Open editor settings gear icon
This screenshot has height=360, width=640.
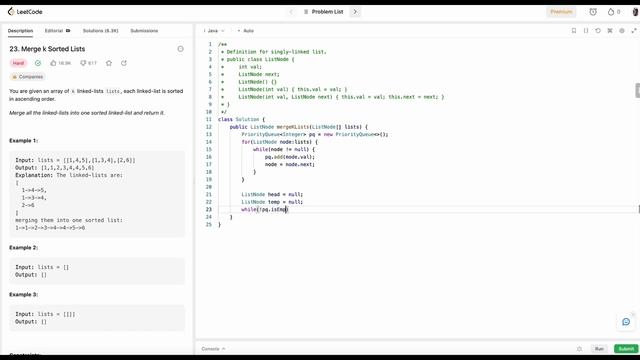(x=622, y=31)
